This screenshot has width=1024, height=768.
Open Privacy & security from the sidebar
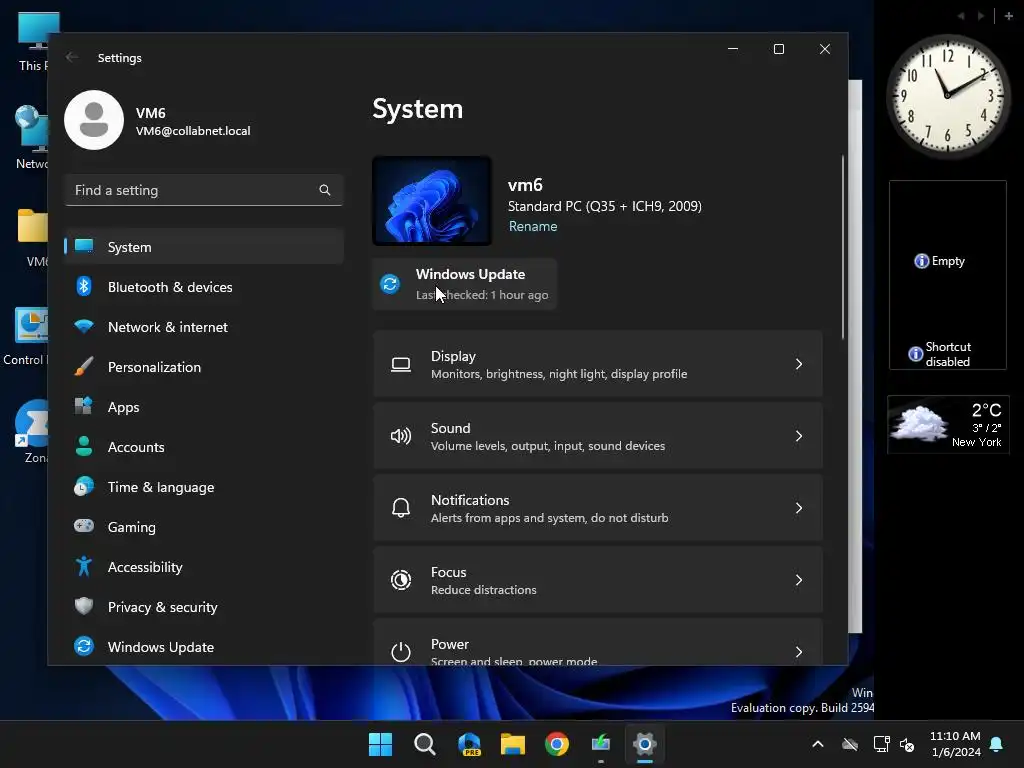tap(204, 607)
